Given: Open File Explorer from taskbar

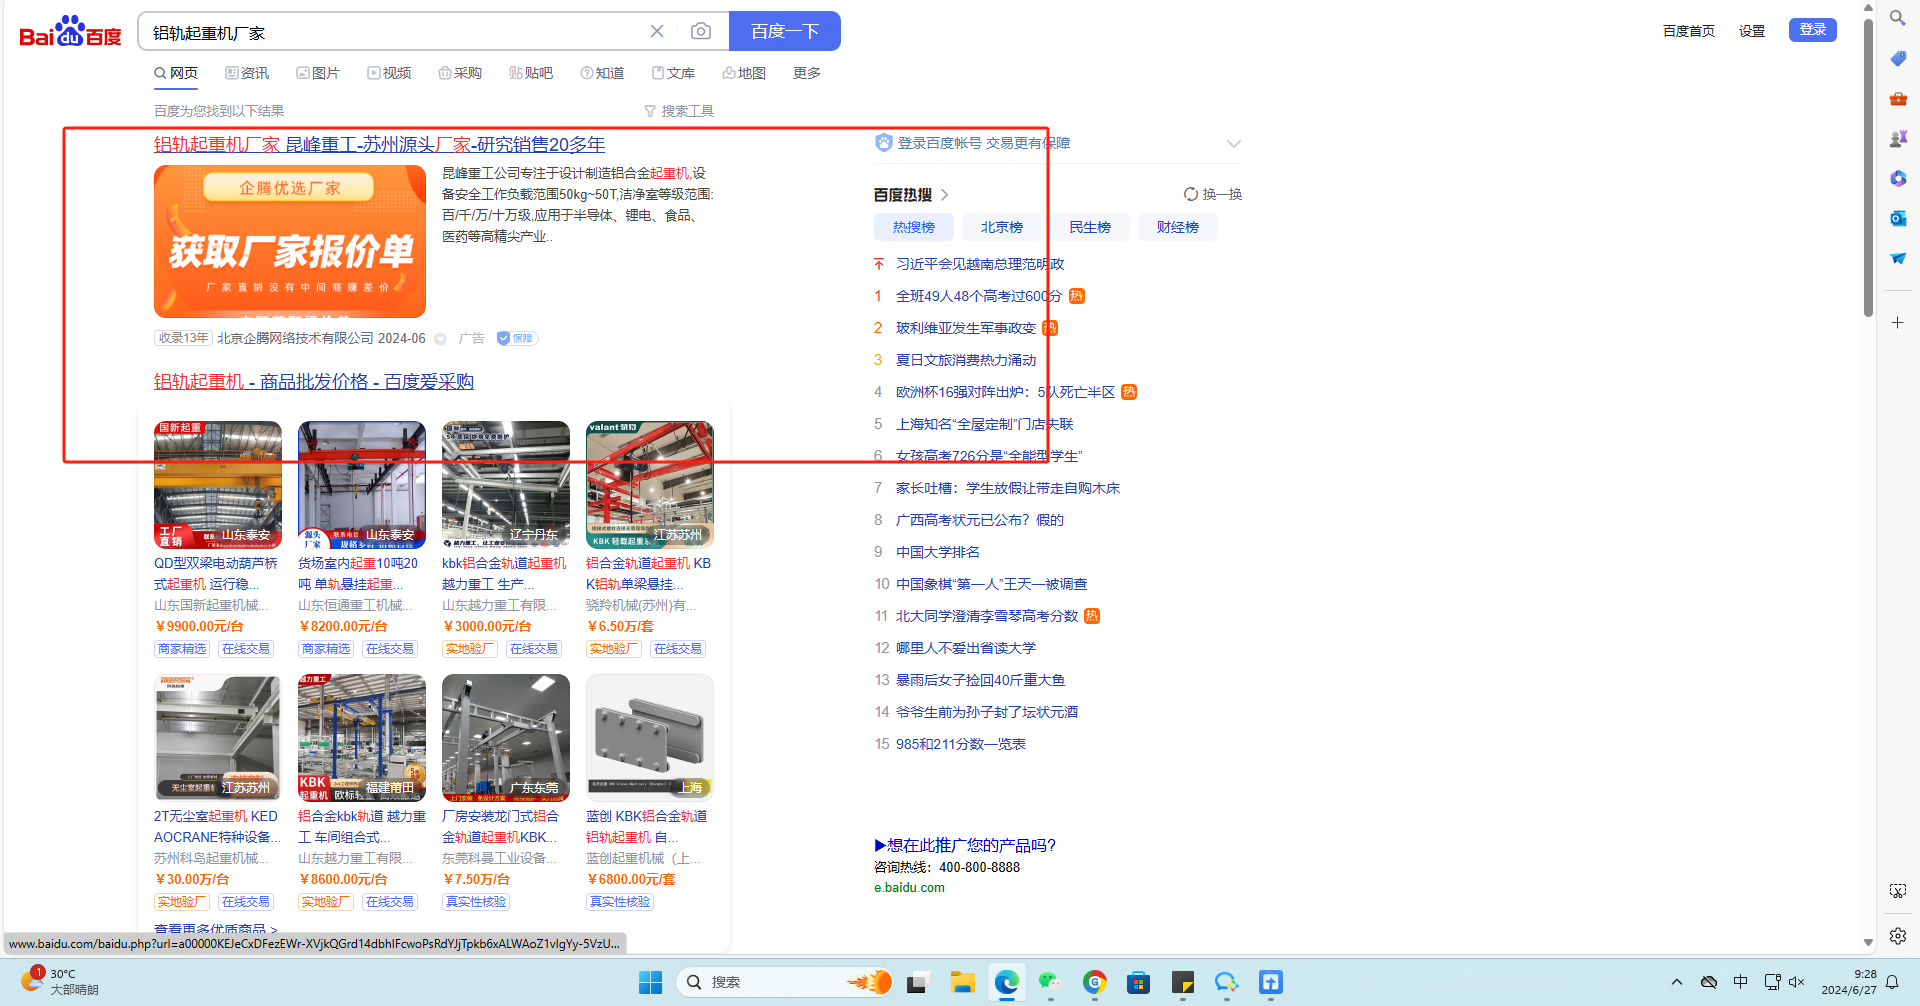Looking at the screenshot, I should [962, 982].
